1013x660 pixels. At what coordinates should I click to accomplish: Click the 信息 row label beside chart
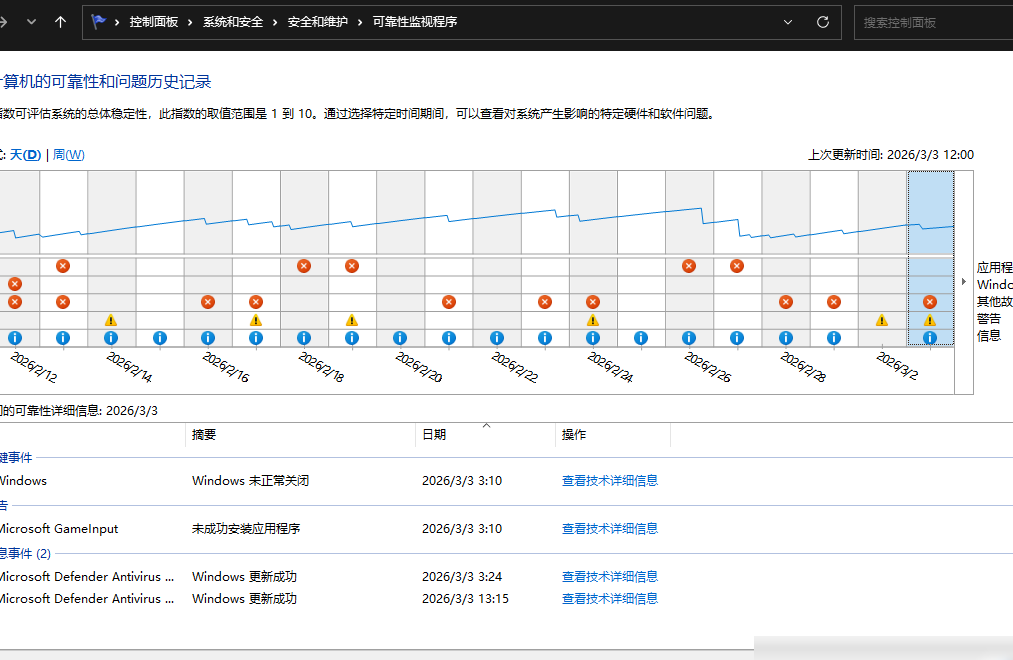989,336
